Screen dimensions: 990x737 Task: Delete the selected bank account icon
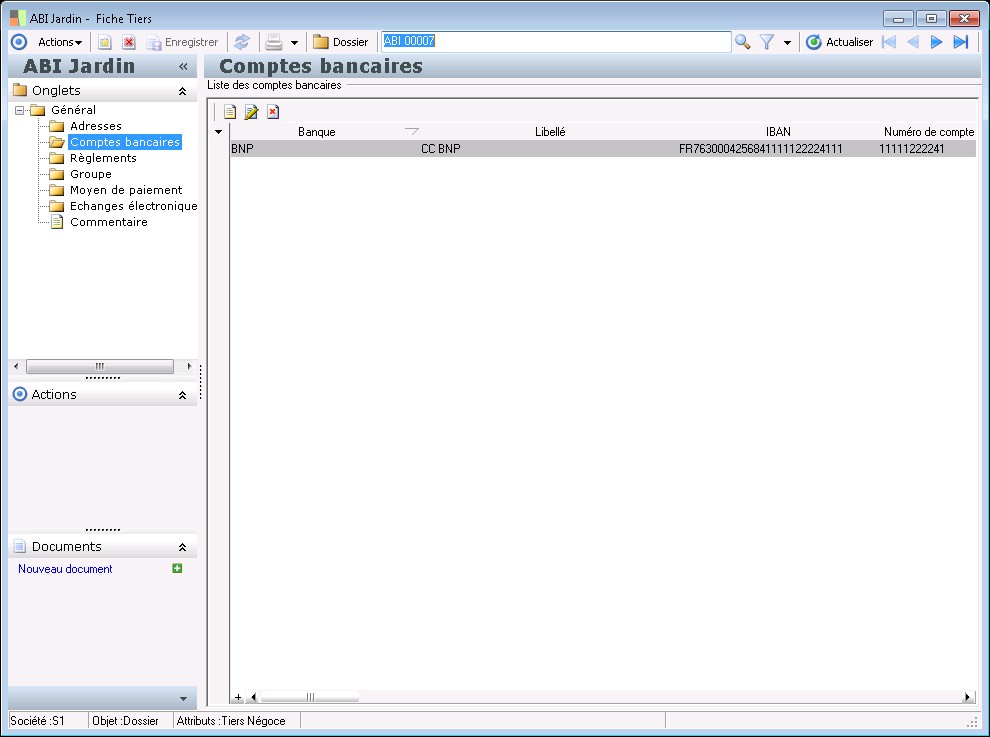[273, 112]
